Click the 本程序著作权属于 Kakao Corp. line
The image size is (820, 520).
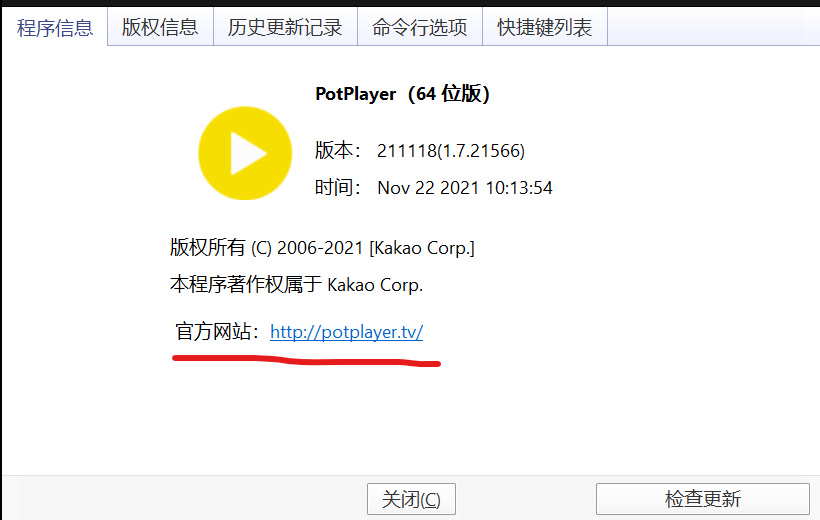pyautogui.click(x=296, y=285)
